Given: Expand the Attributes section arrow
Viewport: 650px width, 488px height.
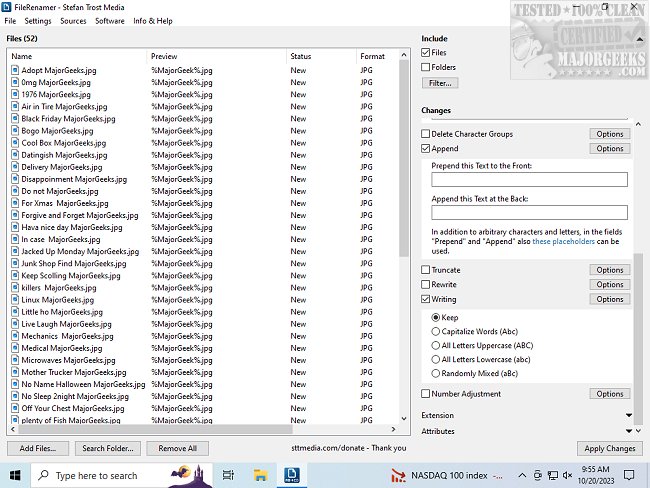Looking at the screenshot, I should click(x=629, y=431).
